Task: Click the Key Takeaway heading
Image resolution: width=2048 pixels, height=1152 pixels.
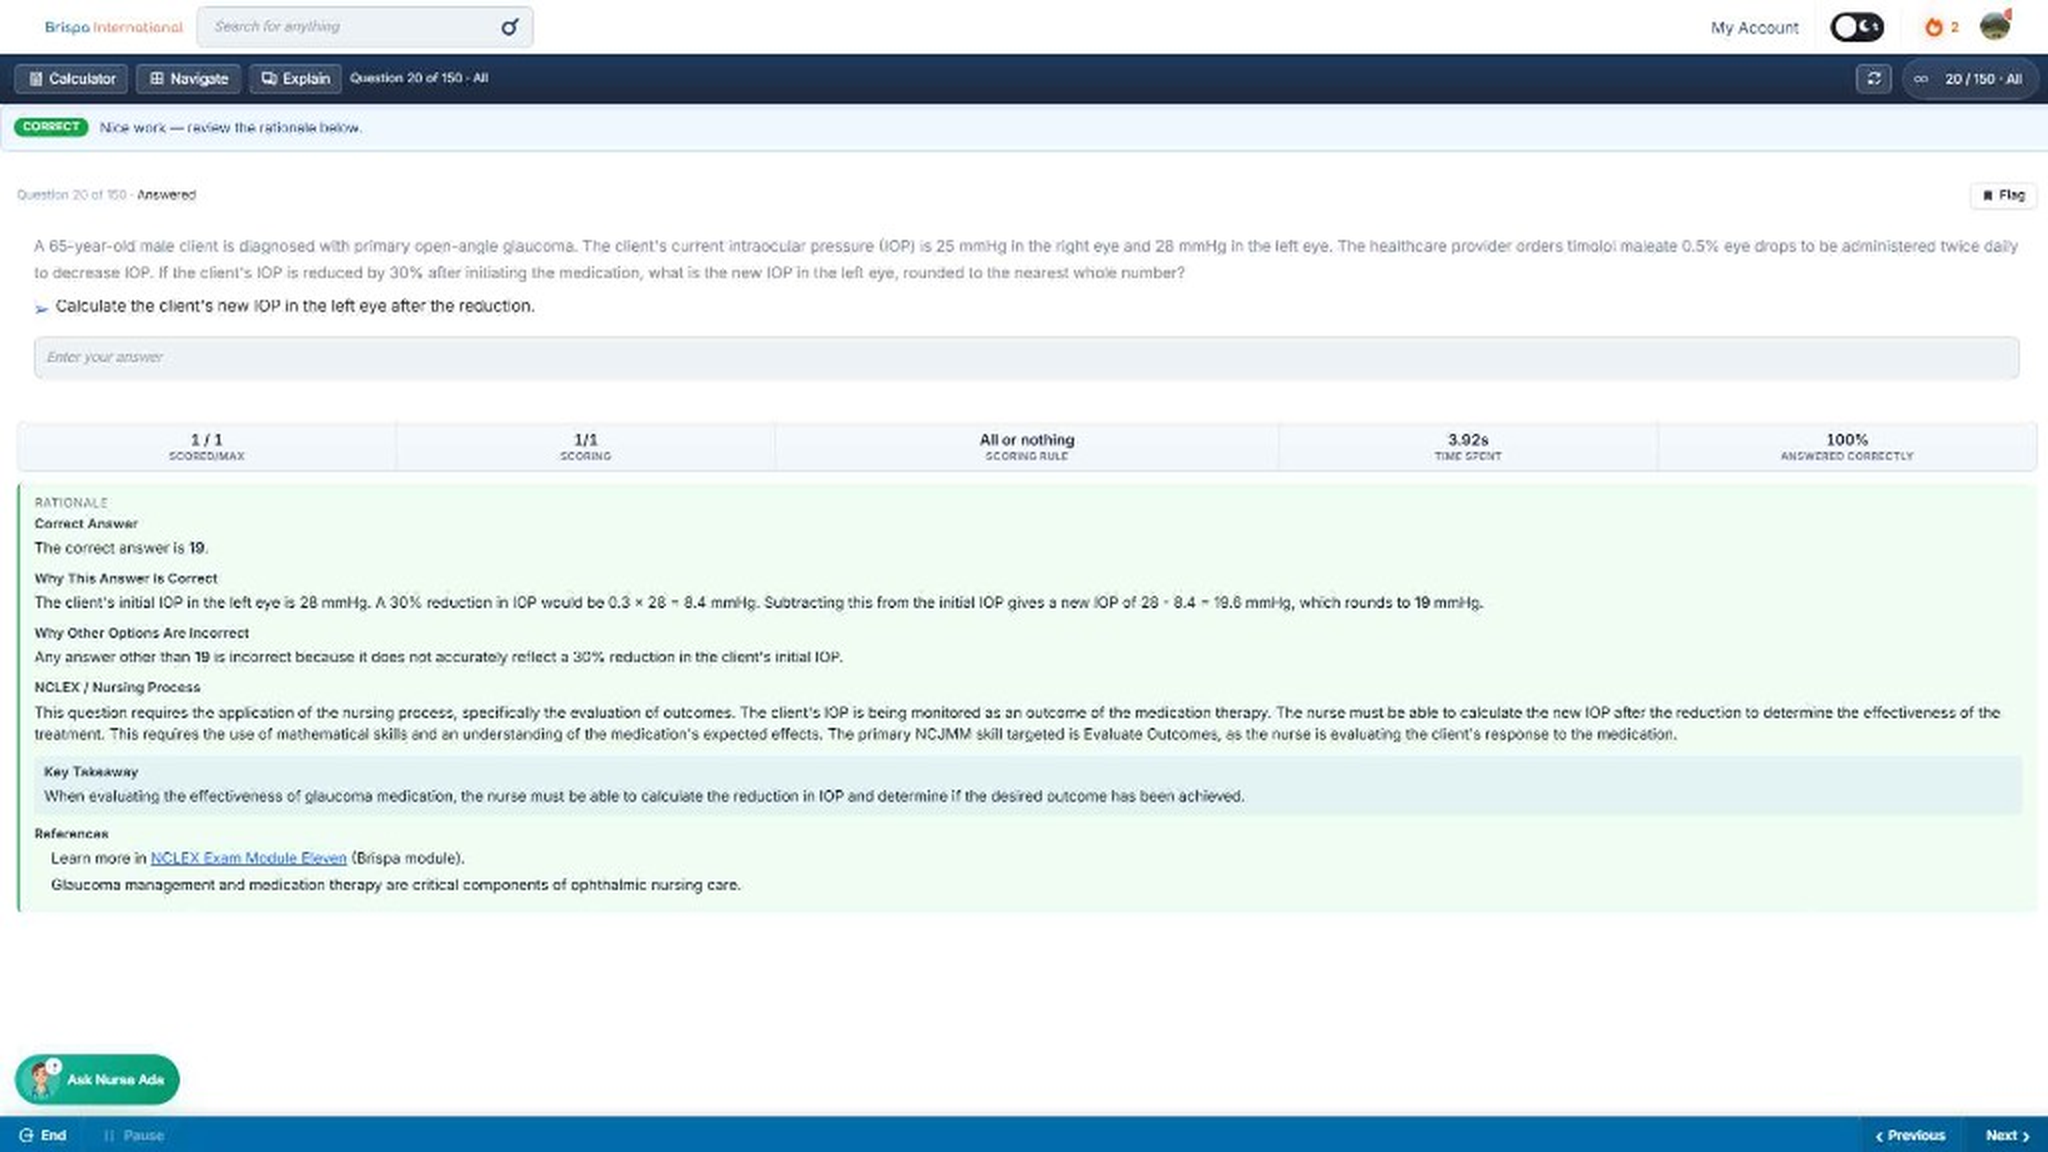Action: pyautogui.click(x=91, y=772)
